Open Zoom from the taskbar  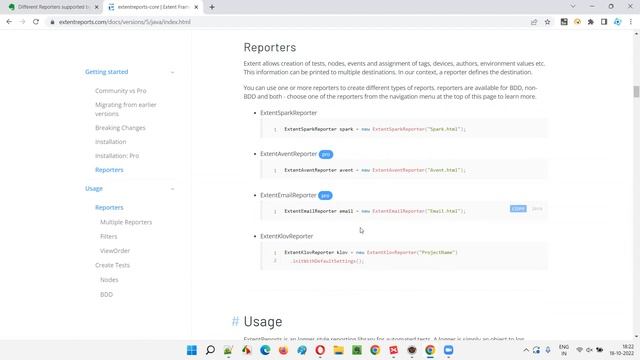[x=449, y=350]
